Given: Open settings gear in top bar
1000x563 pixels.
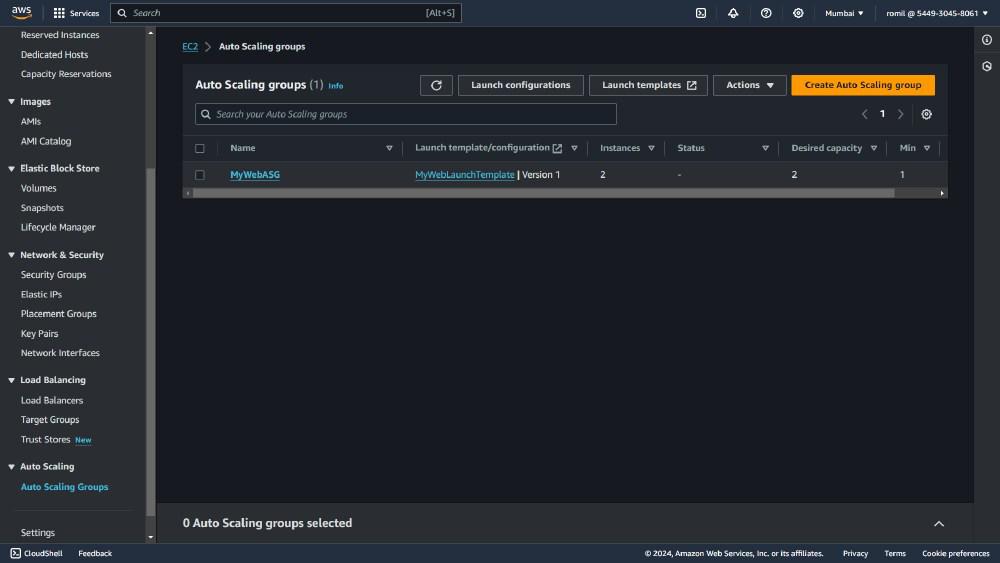Looking at the screenshot, I should pos(798,13).
